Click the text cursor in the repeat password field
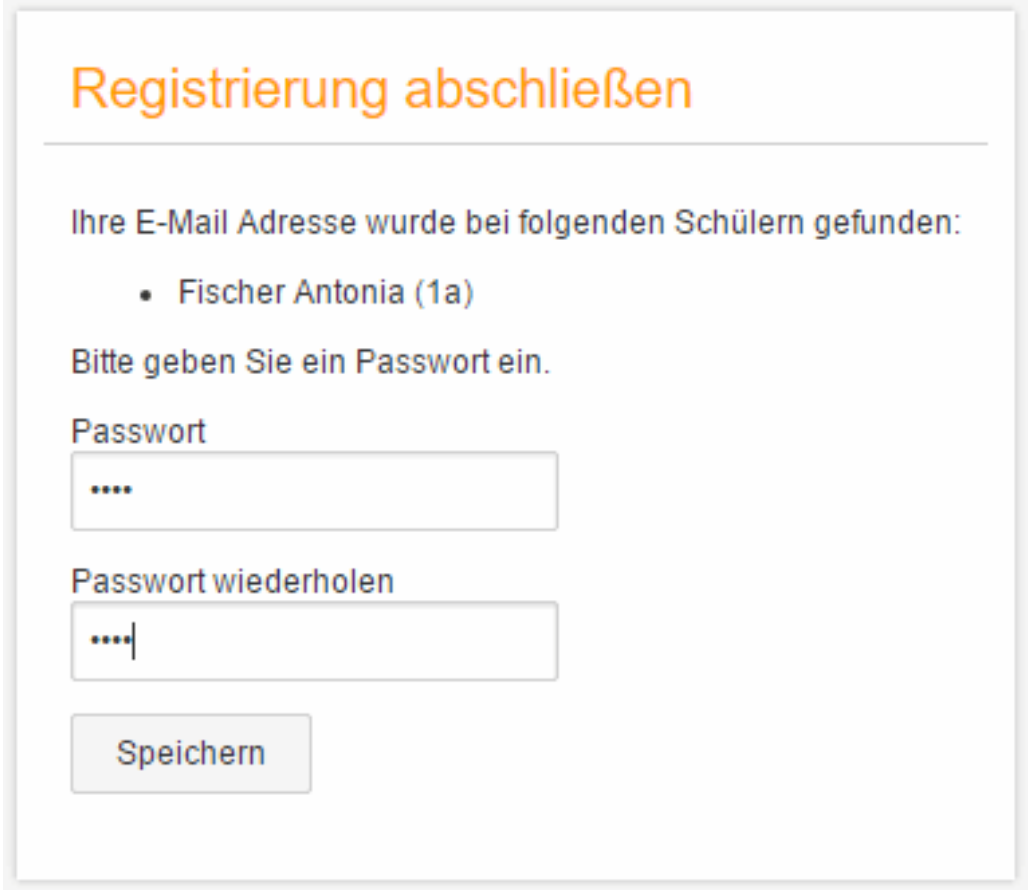Screen dimensions: 1034x890 134,641
